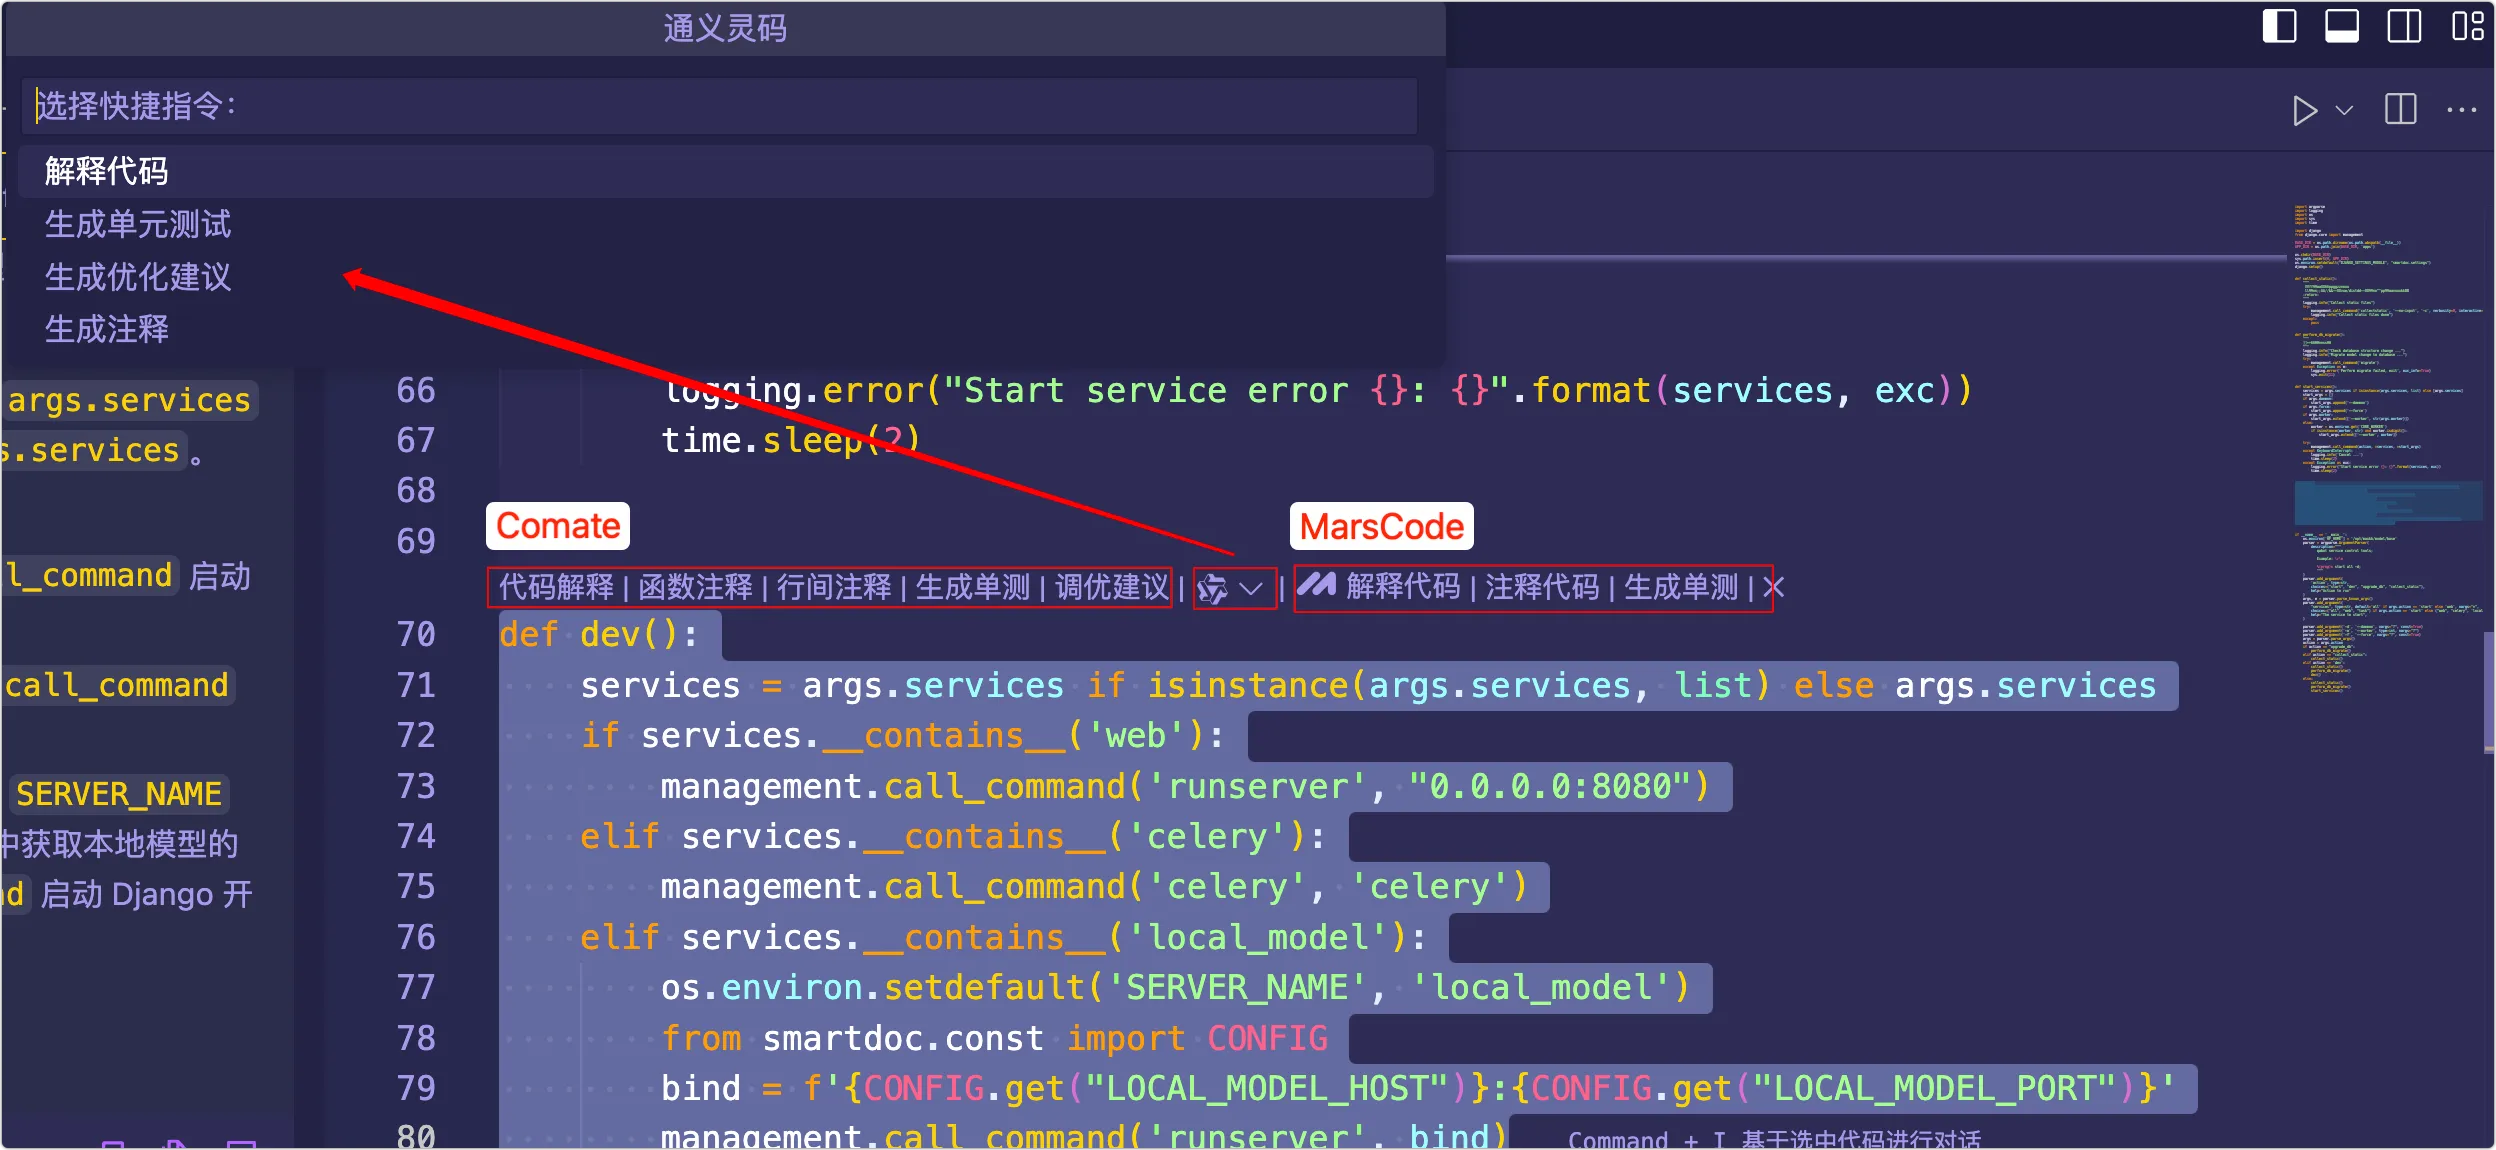The width and height of the screenshot is (2496, 1150).
Task: Expand run options dropdown arrow
Action: [2344, 110]
